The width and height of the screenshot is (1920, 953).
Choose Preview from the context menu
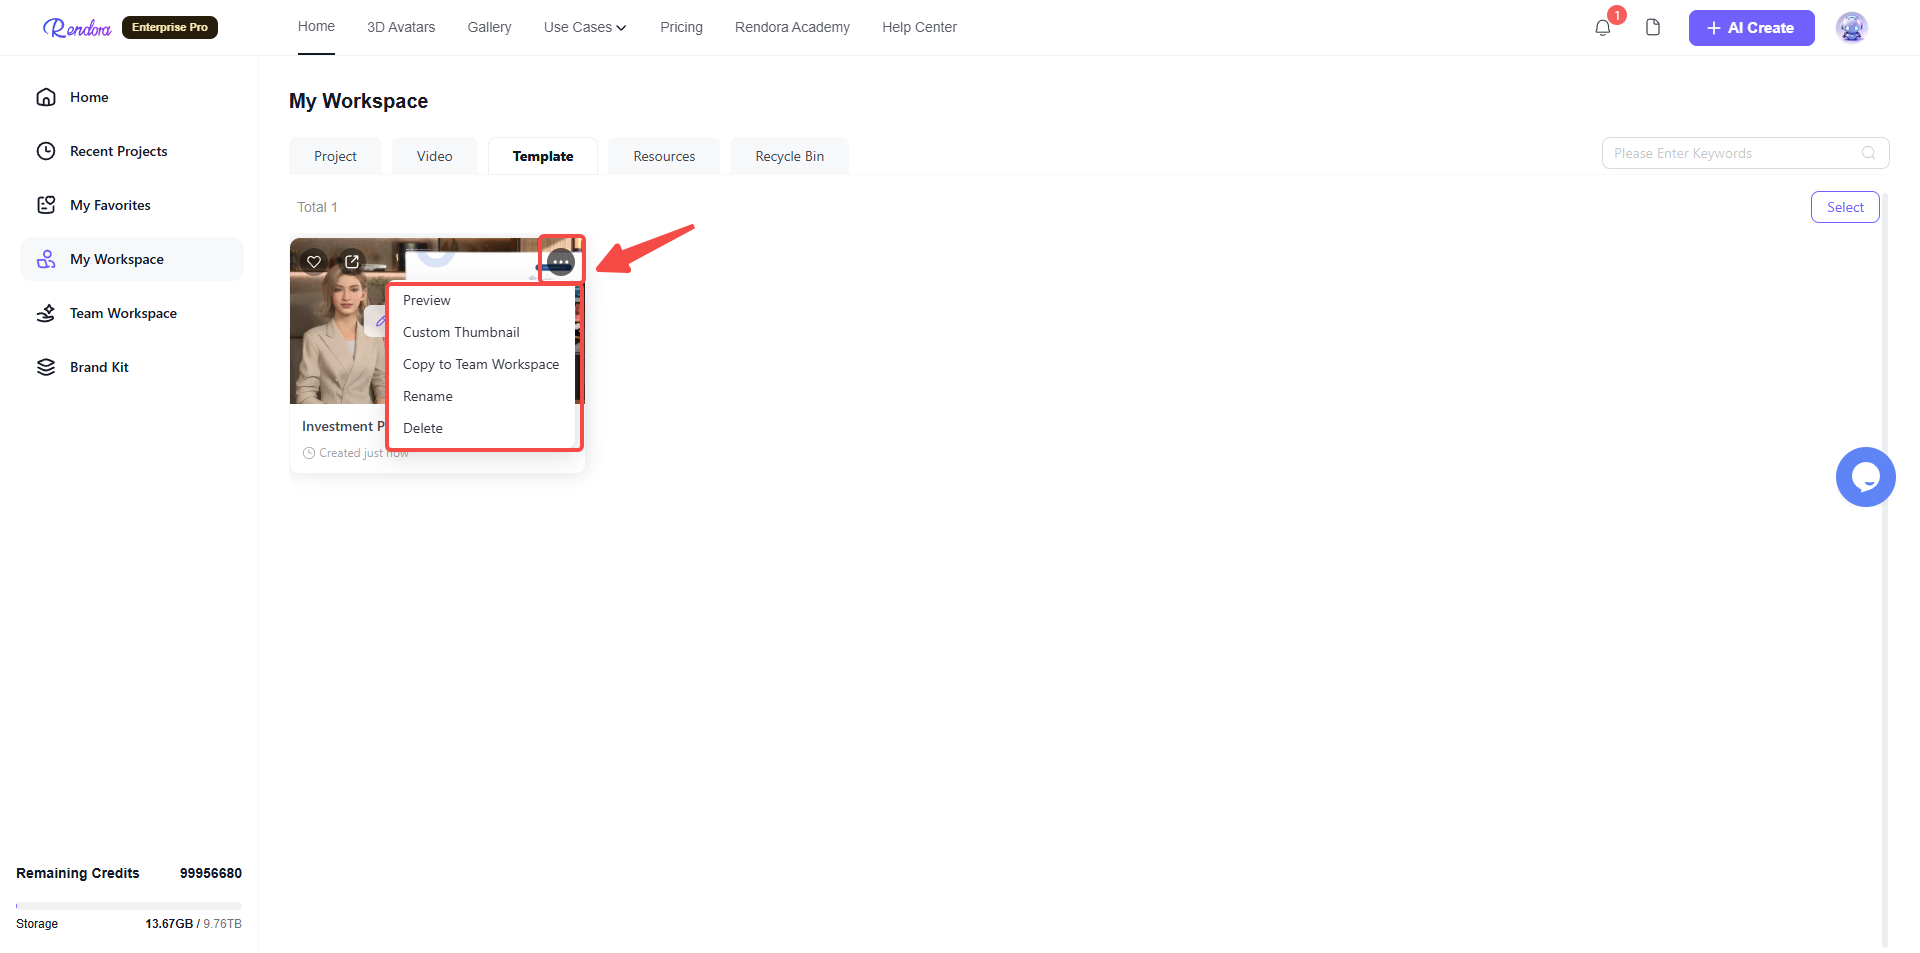tap(484, 300)
